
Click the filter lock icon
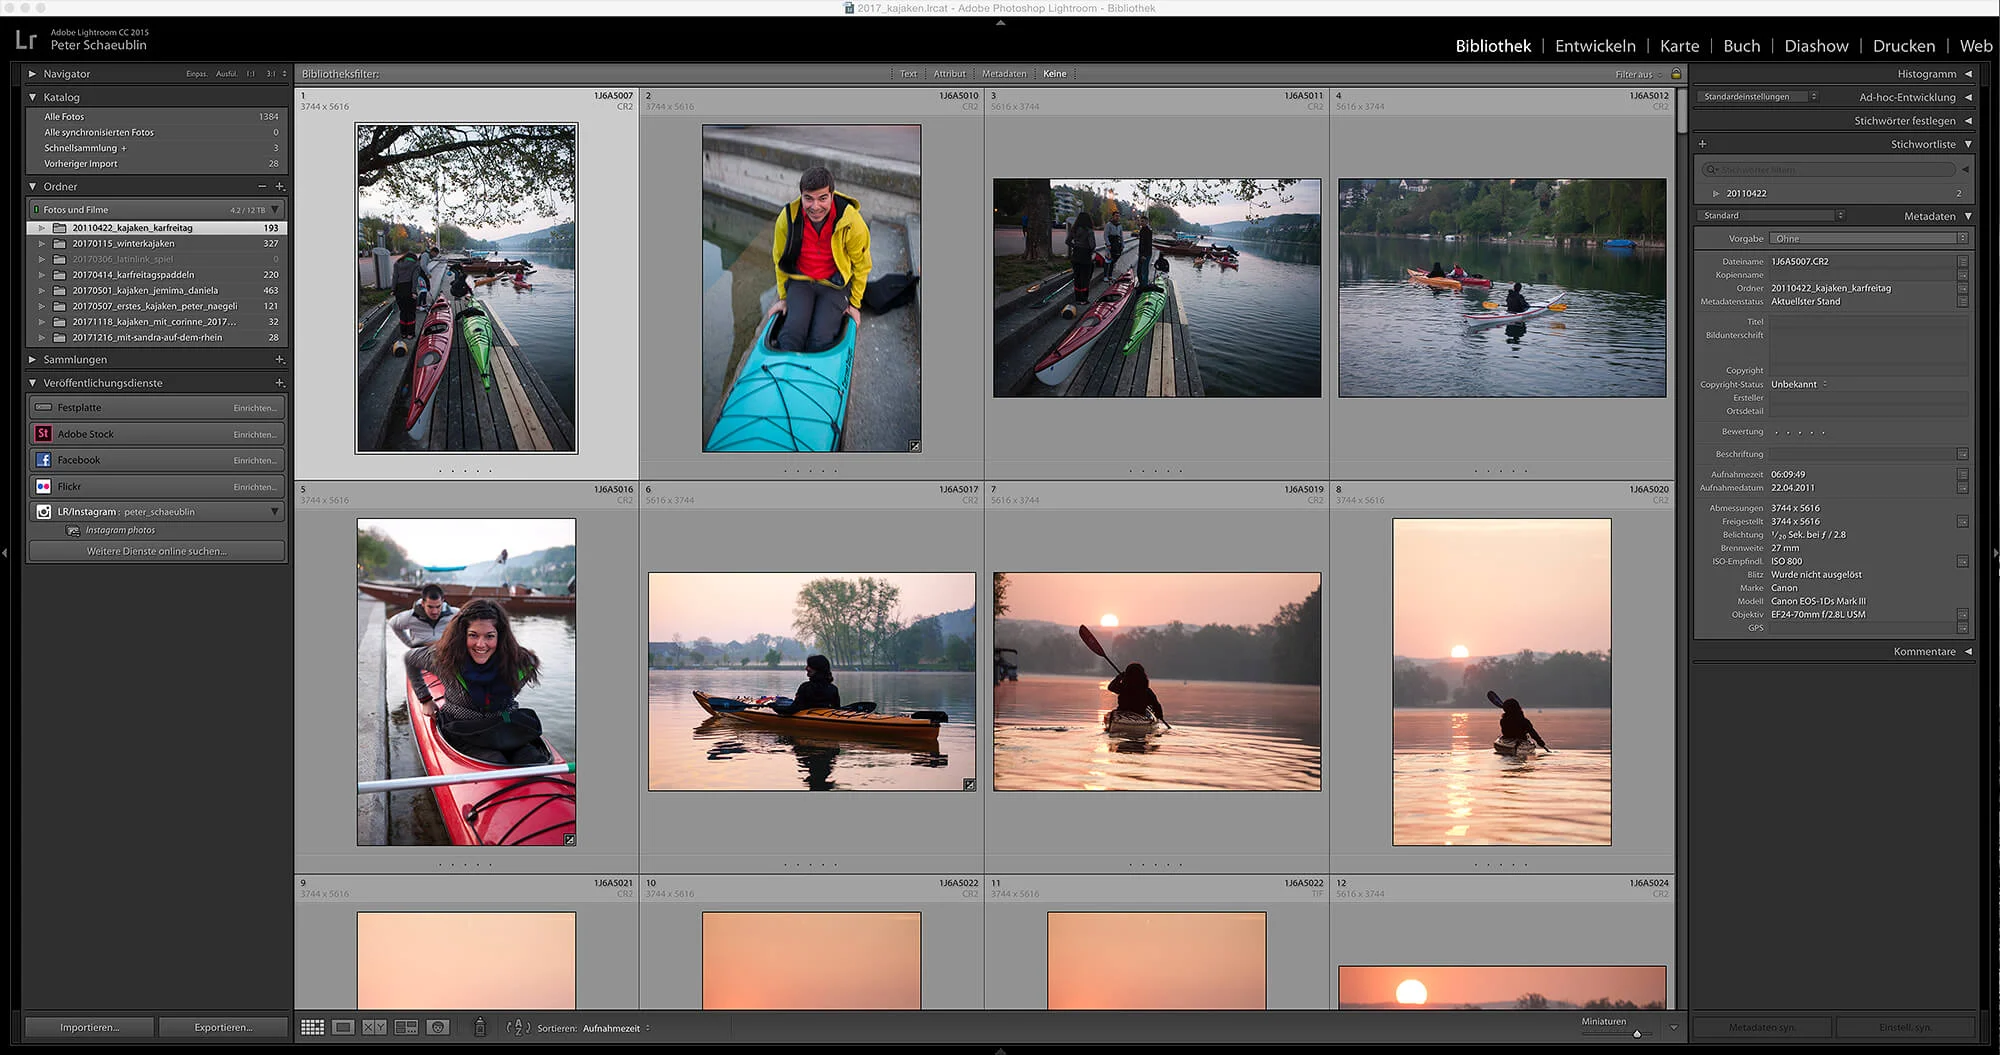click(x=1676, y=74)
